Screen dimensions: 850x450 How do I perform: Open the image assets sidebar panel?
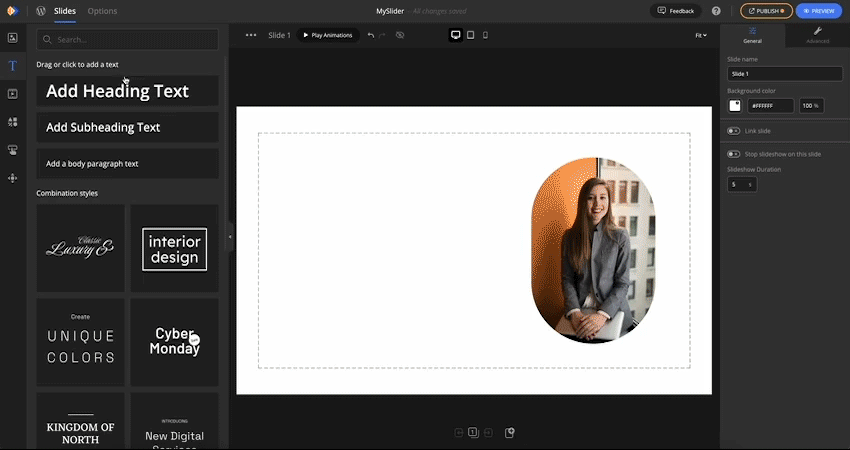(x=12, y=38)
